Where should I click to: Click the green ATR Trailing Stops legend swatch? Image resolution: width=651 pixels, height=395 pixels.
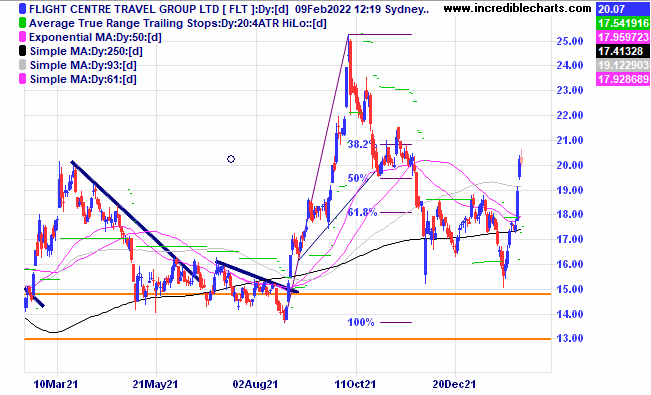pos(23,23)
